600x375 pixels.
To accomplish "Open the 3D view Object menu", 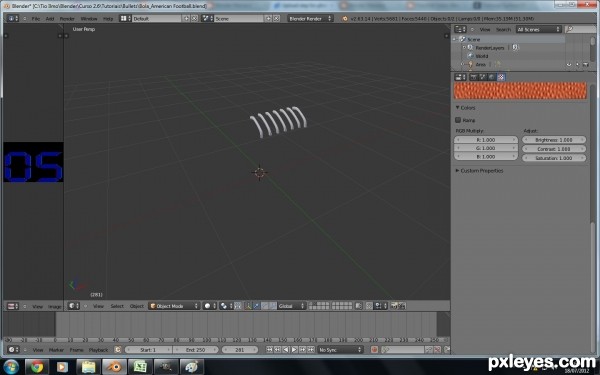I will coord(137,306).
